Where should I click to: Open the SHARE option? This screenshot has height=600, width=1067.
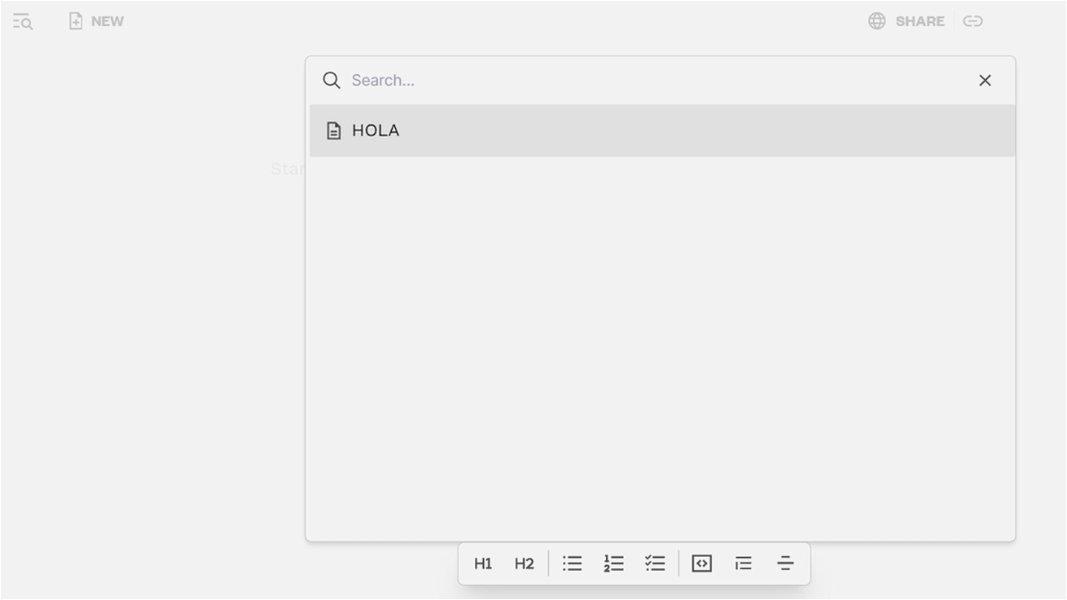click(x=919, y=21)
